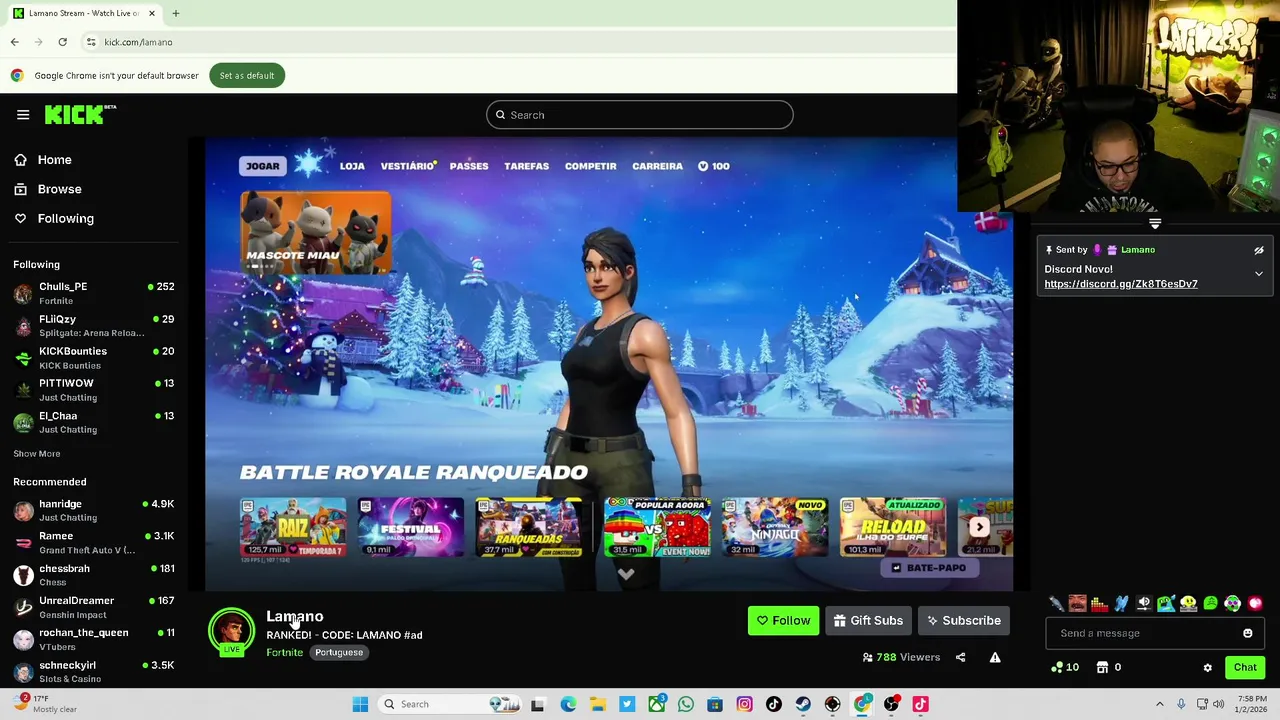Insert the red circle emote

point(1255,603)
